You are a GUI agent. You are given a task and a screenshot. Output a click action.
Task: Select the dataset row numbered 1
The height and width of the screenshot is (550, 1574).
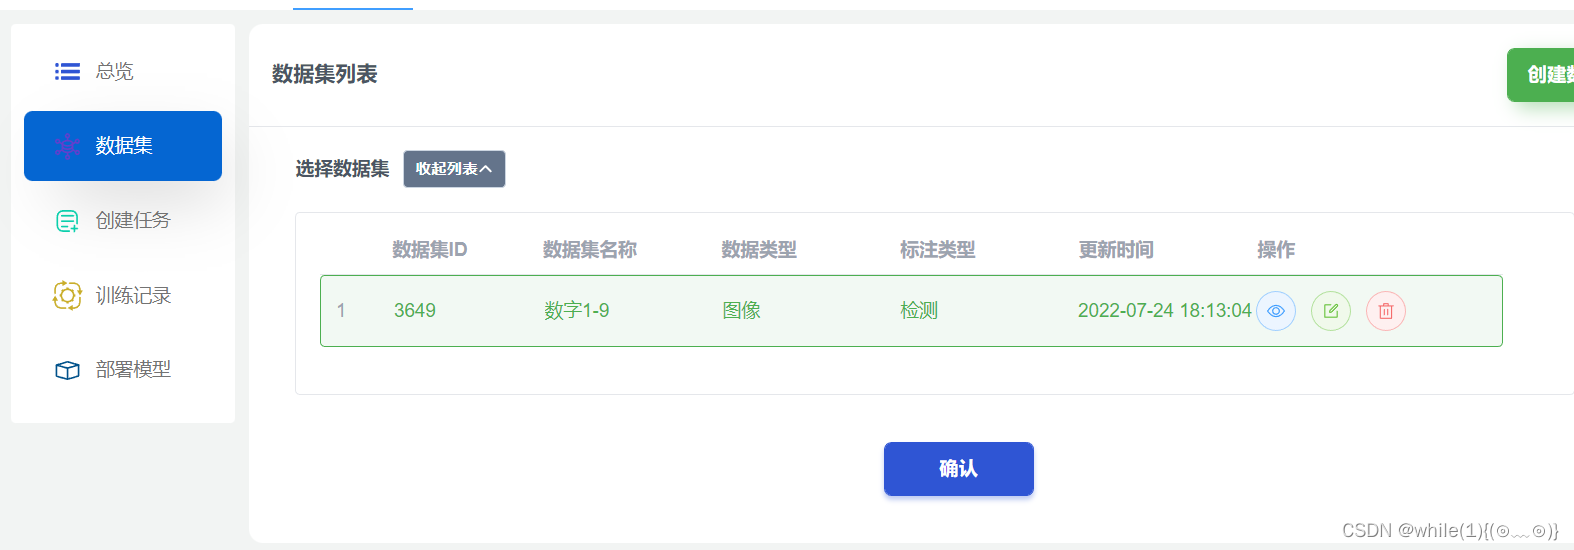[x=911, y=311]
